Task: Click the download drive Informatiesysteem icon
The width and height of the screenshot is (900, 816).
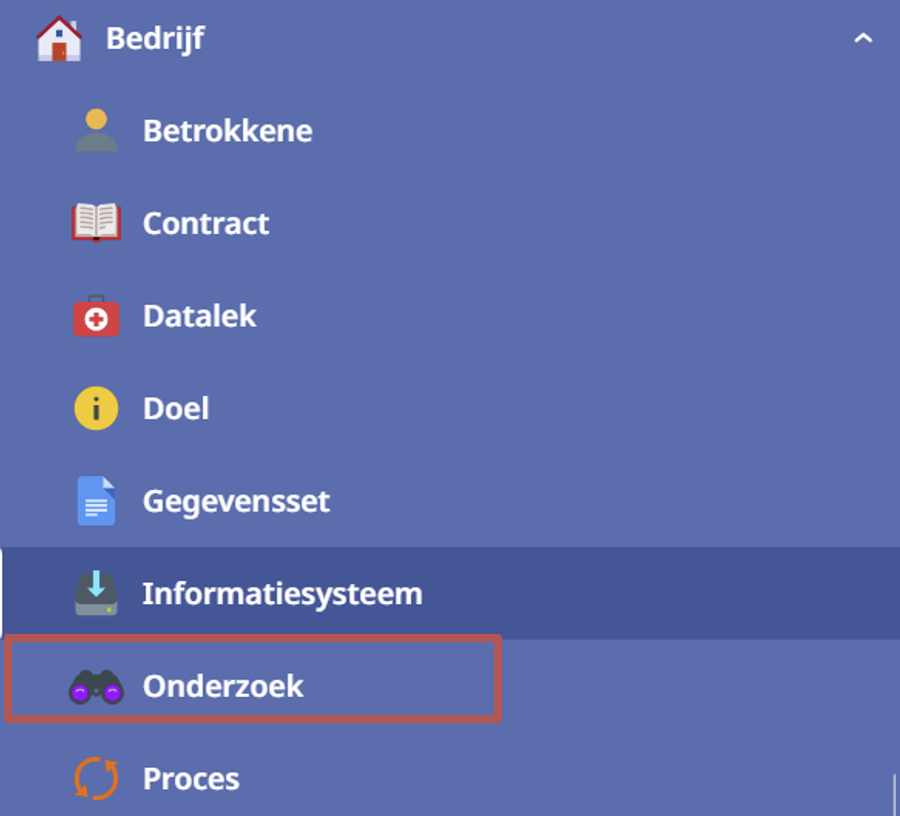Action: 96,593
